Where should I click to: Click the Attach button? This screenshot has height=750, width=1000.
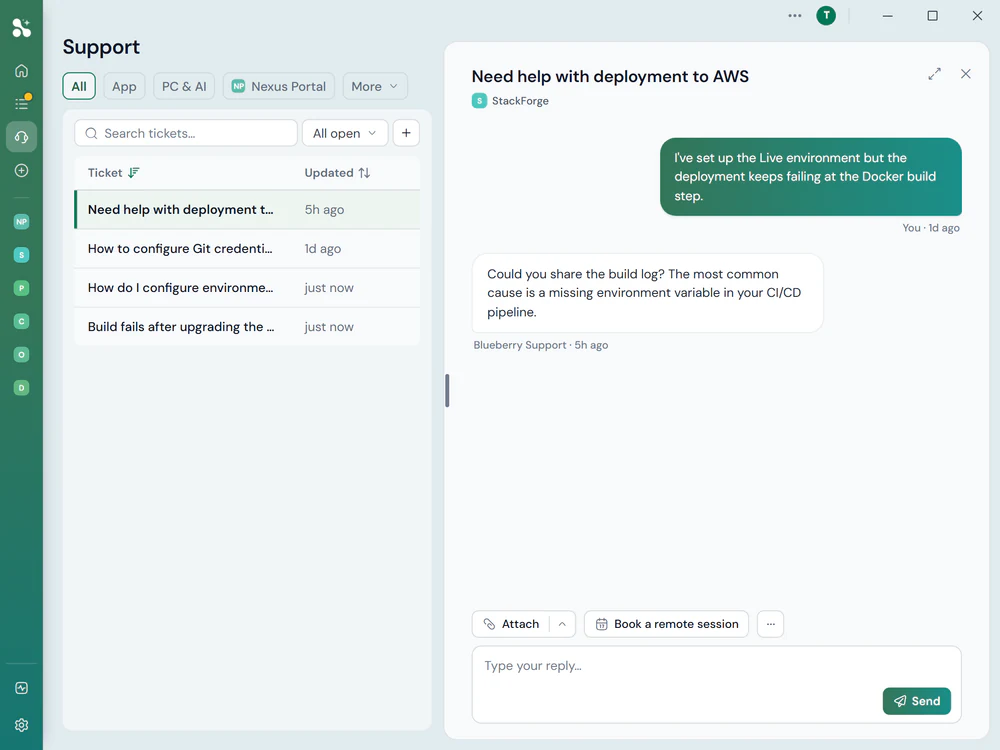coord(511,624)
